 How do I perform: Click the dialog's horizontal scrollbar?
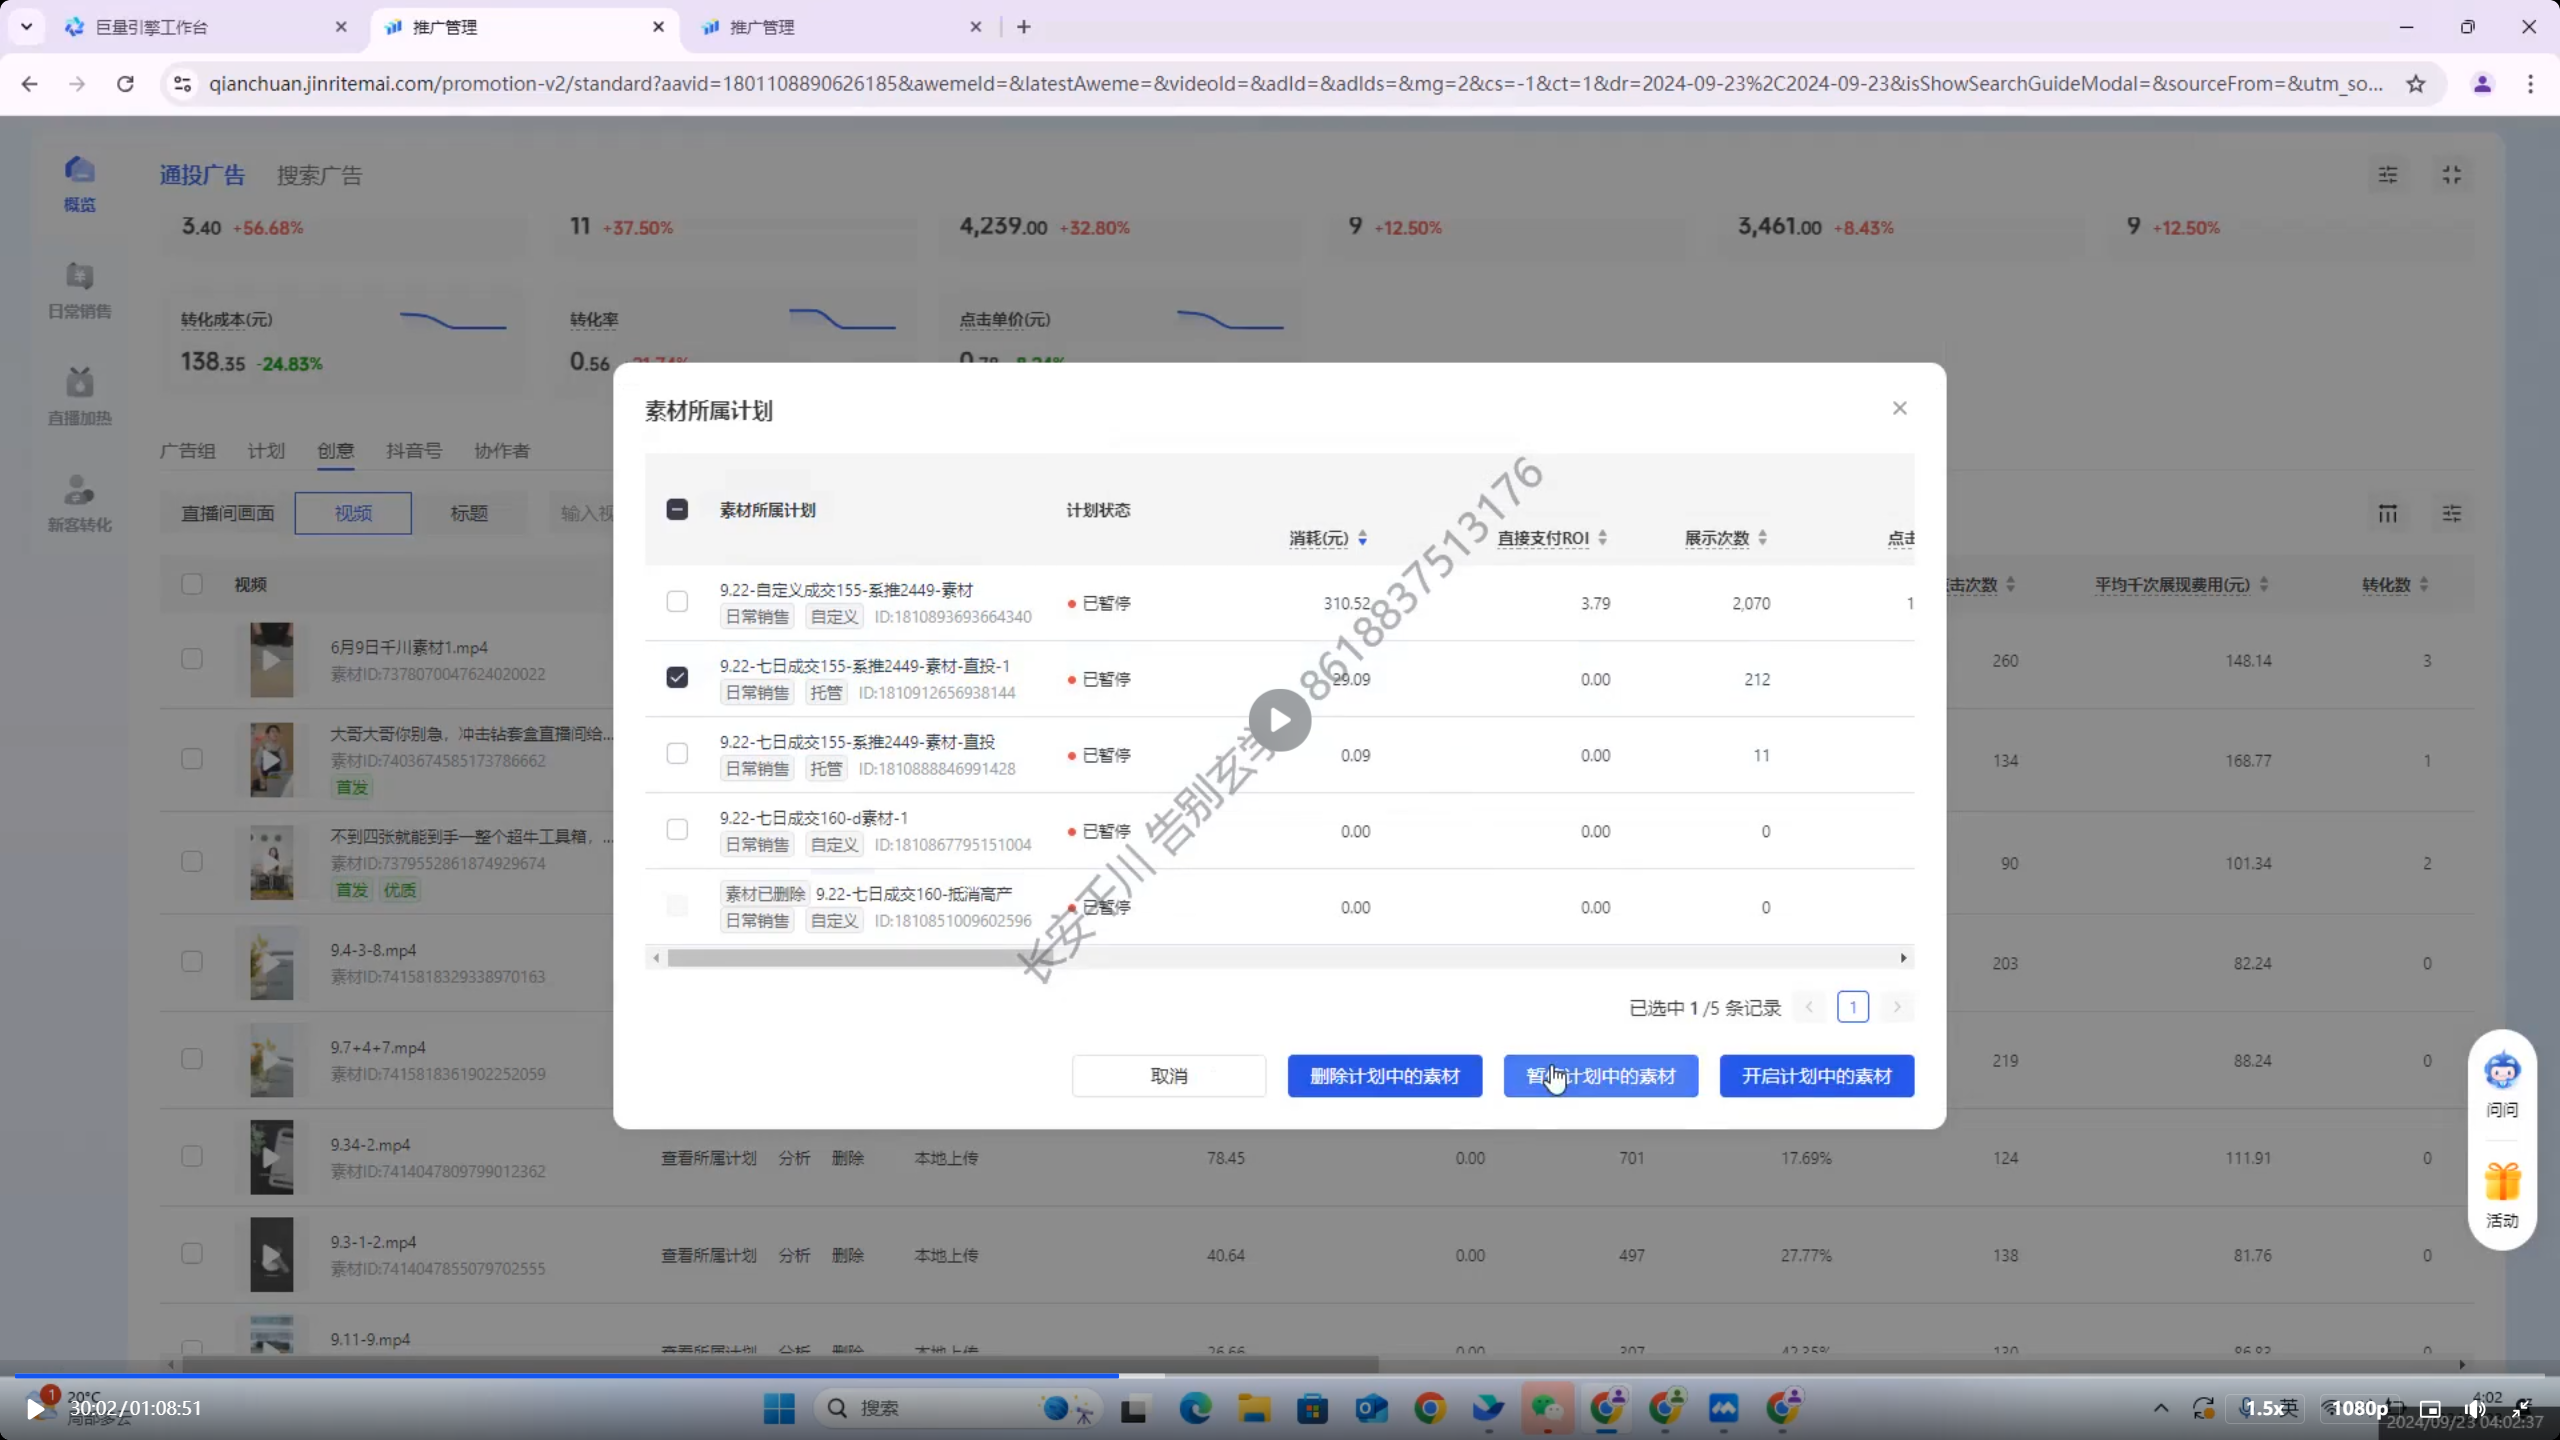(850, 958)
